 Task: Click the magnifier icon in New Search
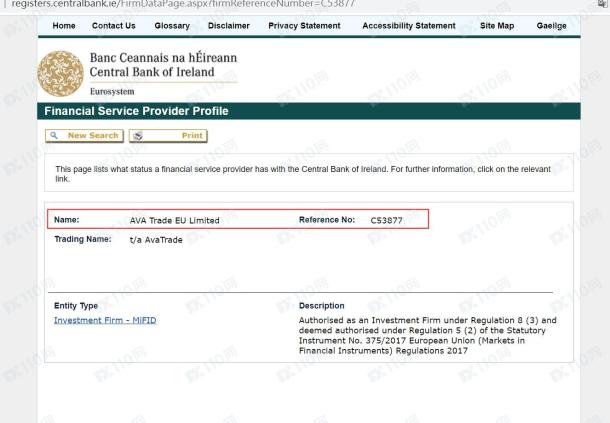coord(54,135)
